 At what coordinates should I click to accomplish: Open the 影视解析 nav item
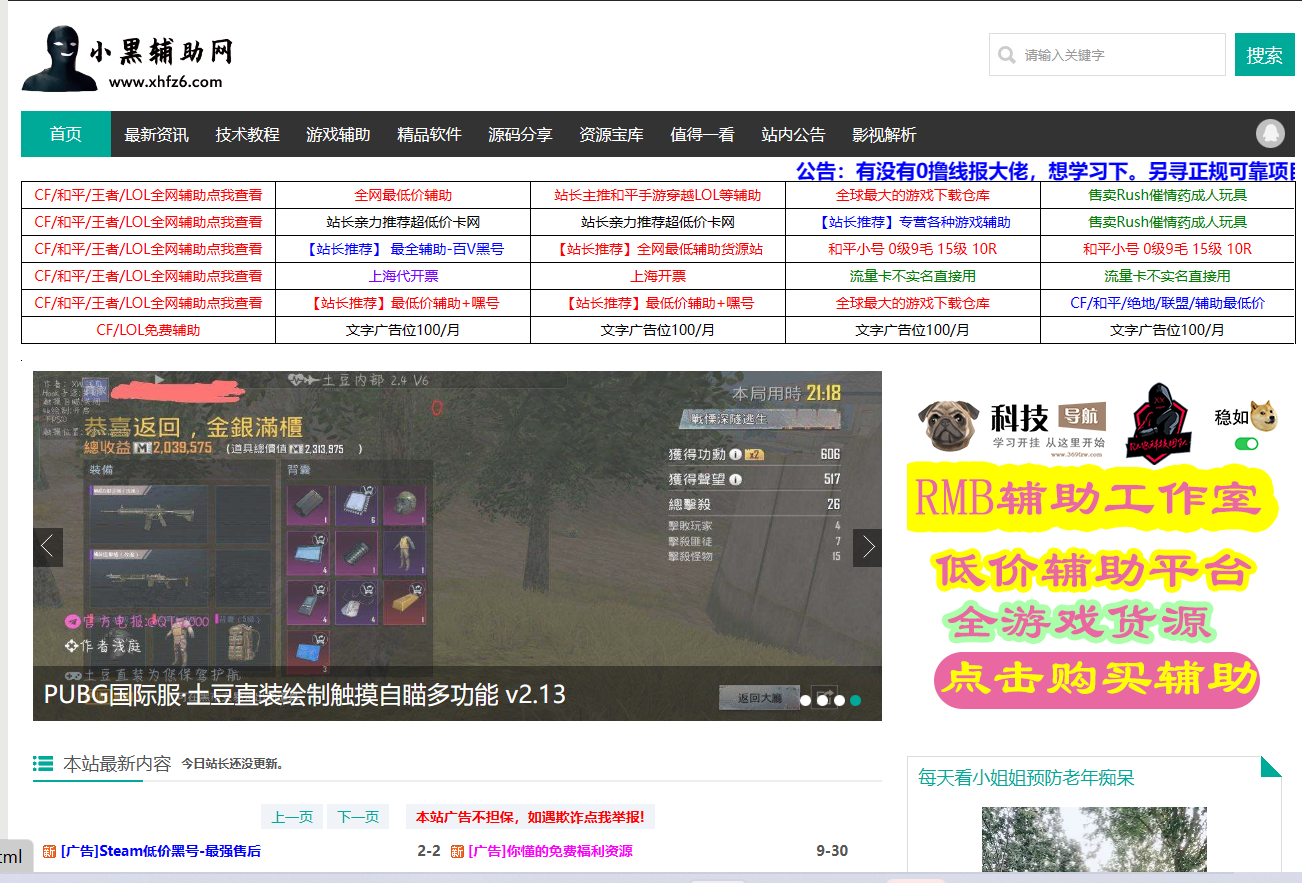coord(884,134)
